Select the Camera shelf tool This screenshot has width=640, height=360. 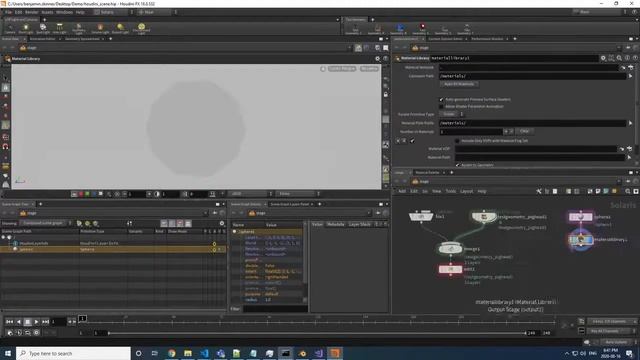[x=10, y=29]
